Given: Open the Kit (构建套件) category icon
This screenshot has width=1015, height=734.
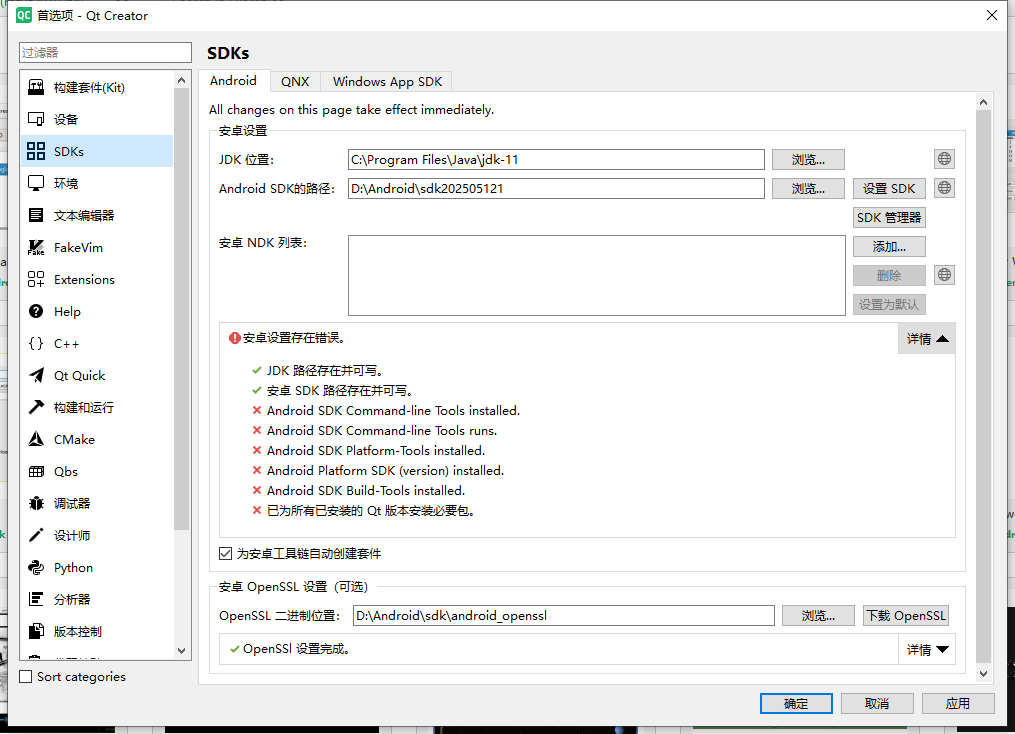Looking at the screenshot, I should (36, 87).
